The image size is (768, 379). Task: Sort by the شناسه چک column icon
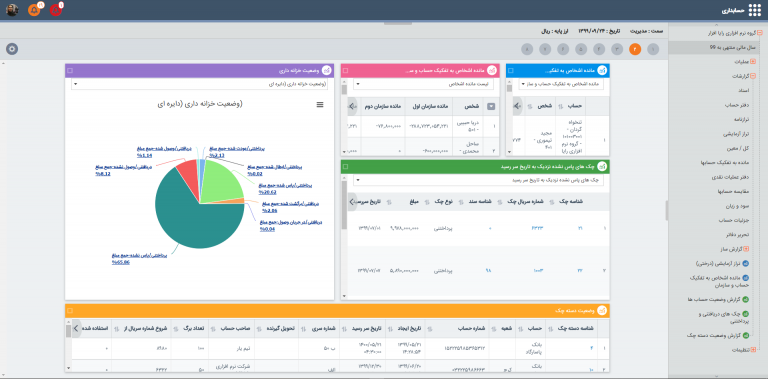(551, 201)
